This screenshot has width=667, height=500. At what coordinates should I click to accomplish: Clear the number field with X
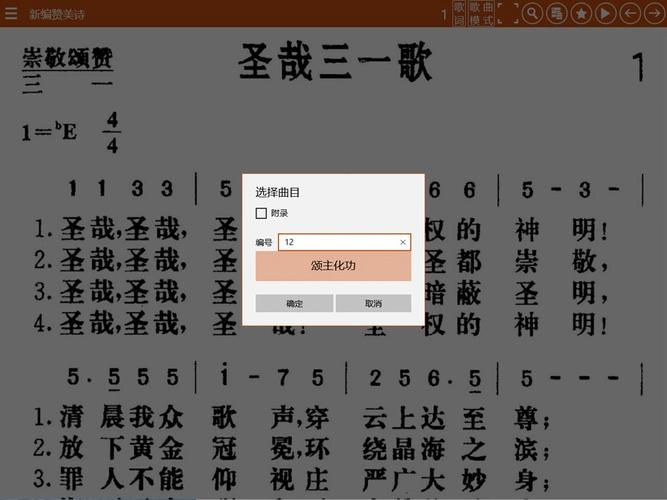tap(403, 242)
